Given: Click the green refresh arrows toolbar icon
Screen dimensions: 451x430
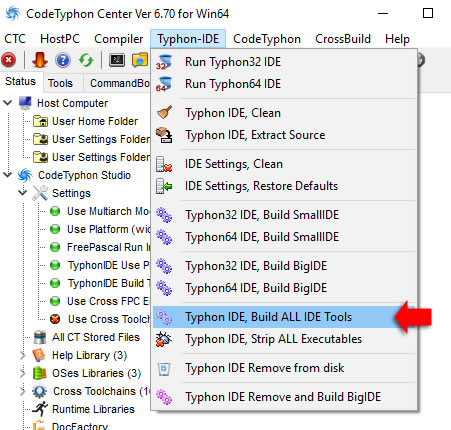Looking at the screenshot, I should [86, 60].
